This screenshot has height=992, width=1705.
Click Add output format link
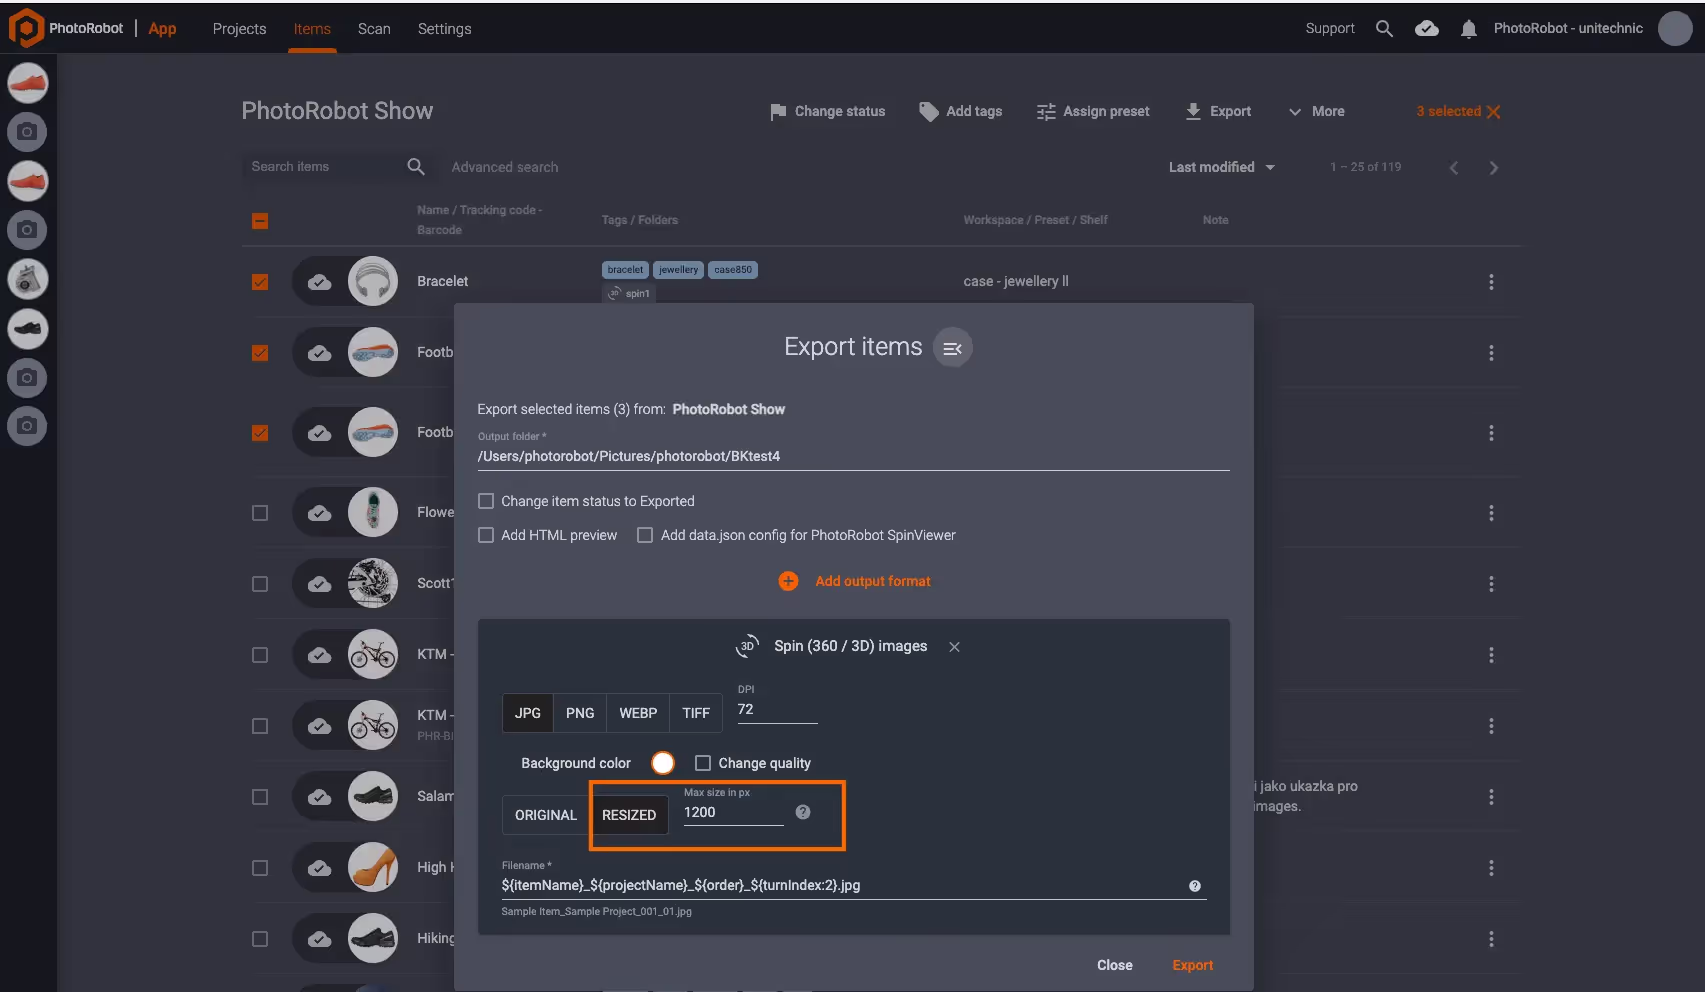(x=873, y=581)
